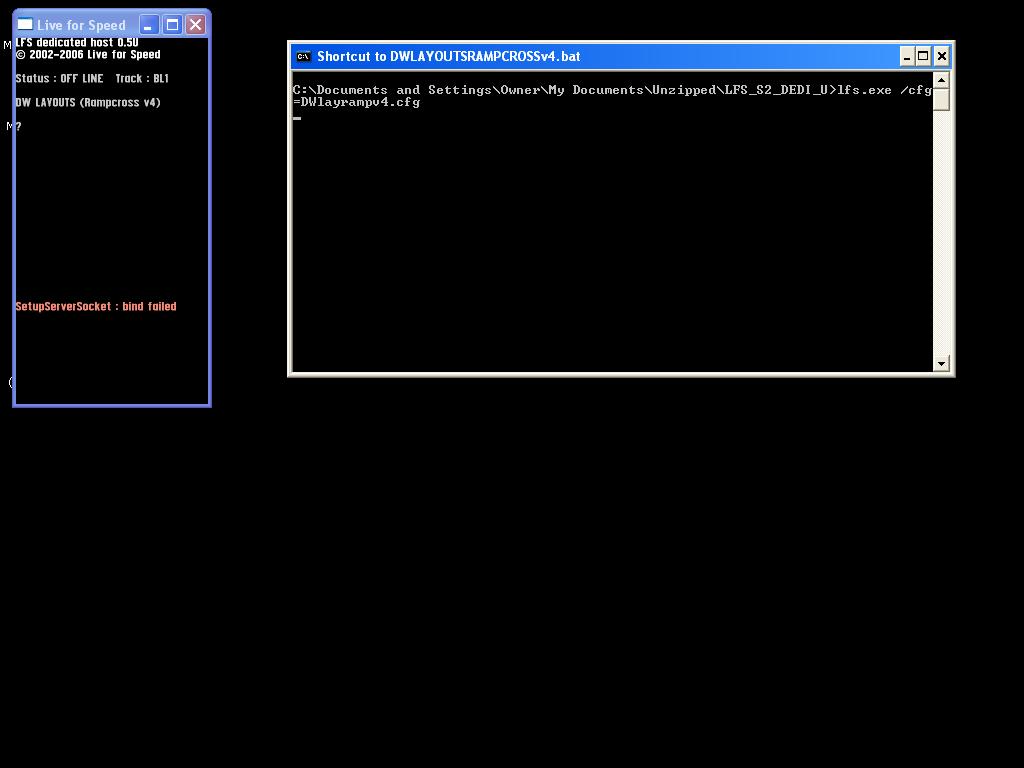Image resolution: width=1024 pixels, height=768 pixels.
Task: Click 'LFS dedicated host 0.5U' text
Action: (x=77, y=42)
